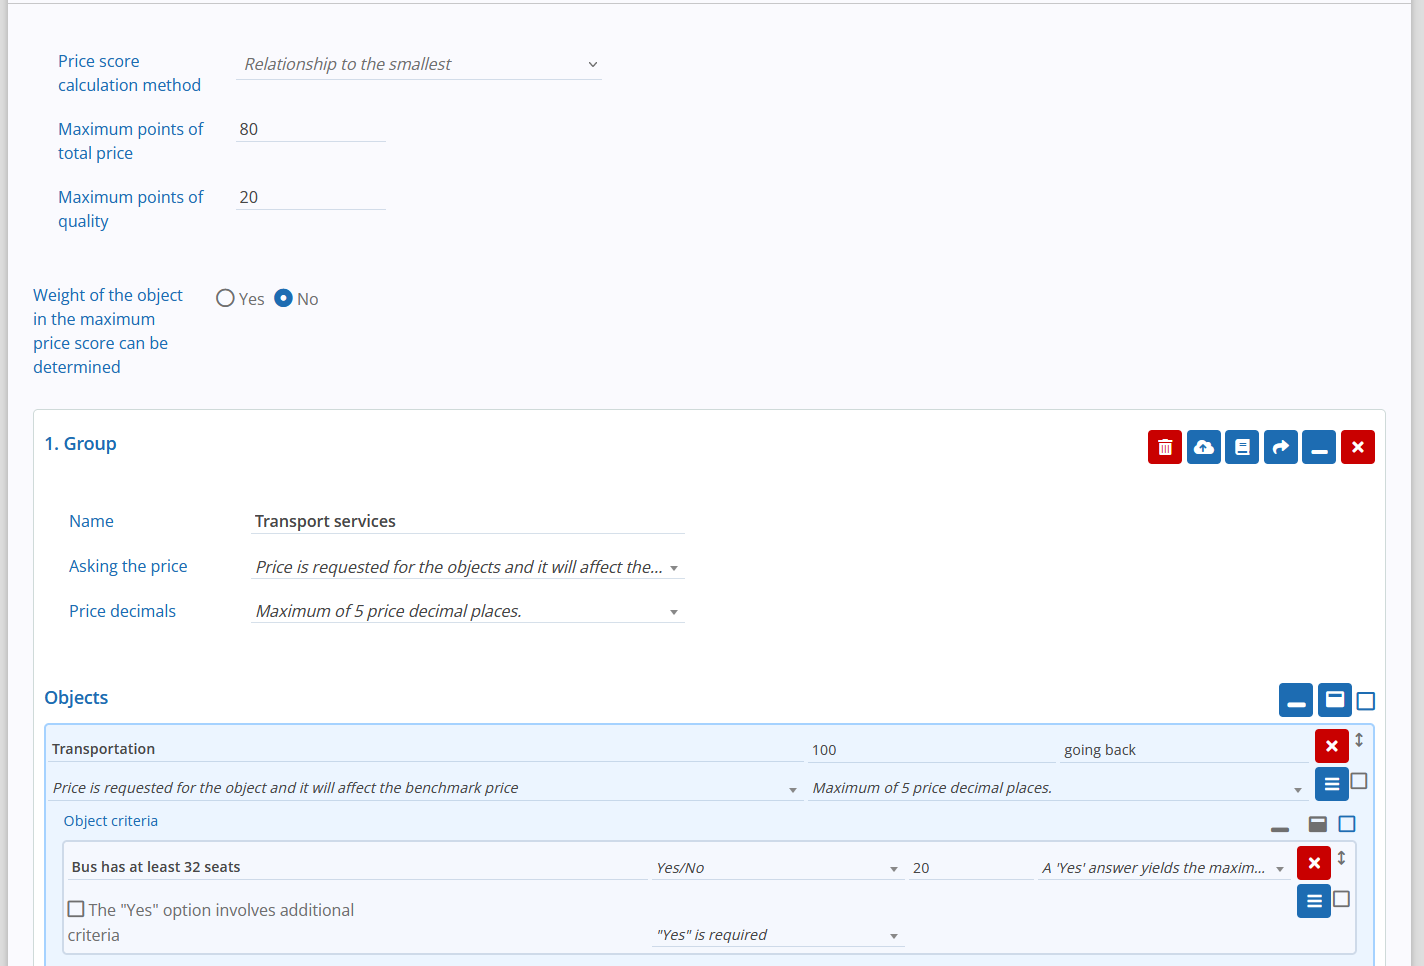Open the Yes/No criterion type dropdown
The height and width of the screenshot is (966, 1424).
coord(778,868)
